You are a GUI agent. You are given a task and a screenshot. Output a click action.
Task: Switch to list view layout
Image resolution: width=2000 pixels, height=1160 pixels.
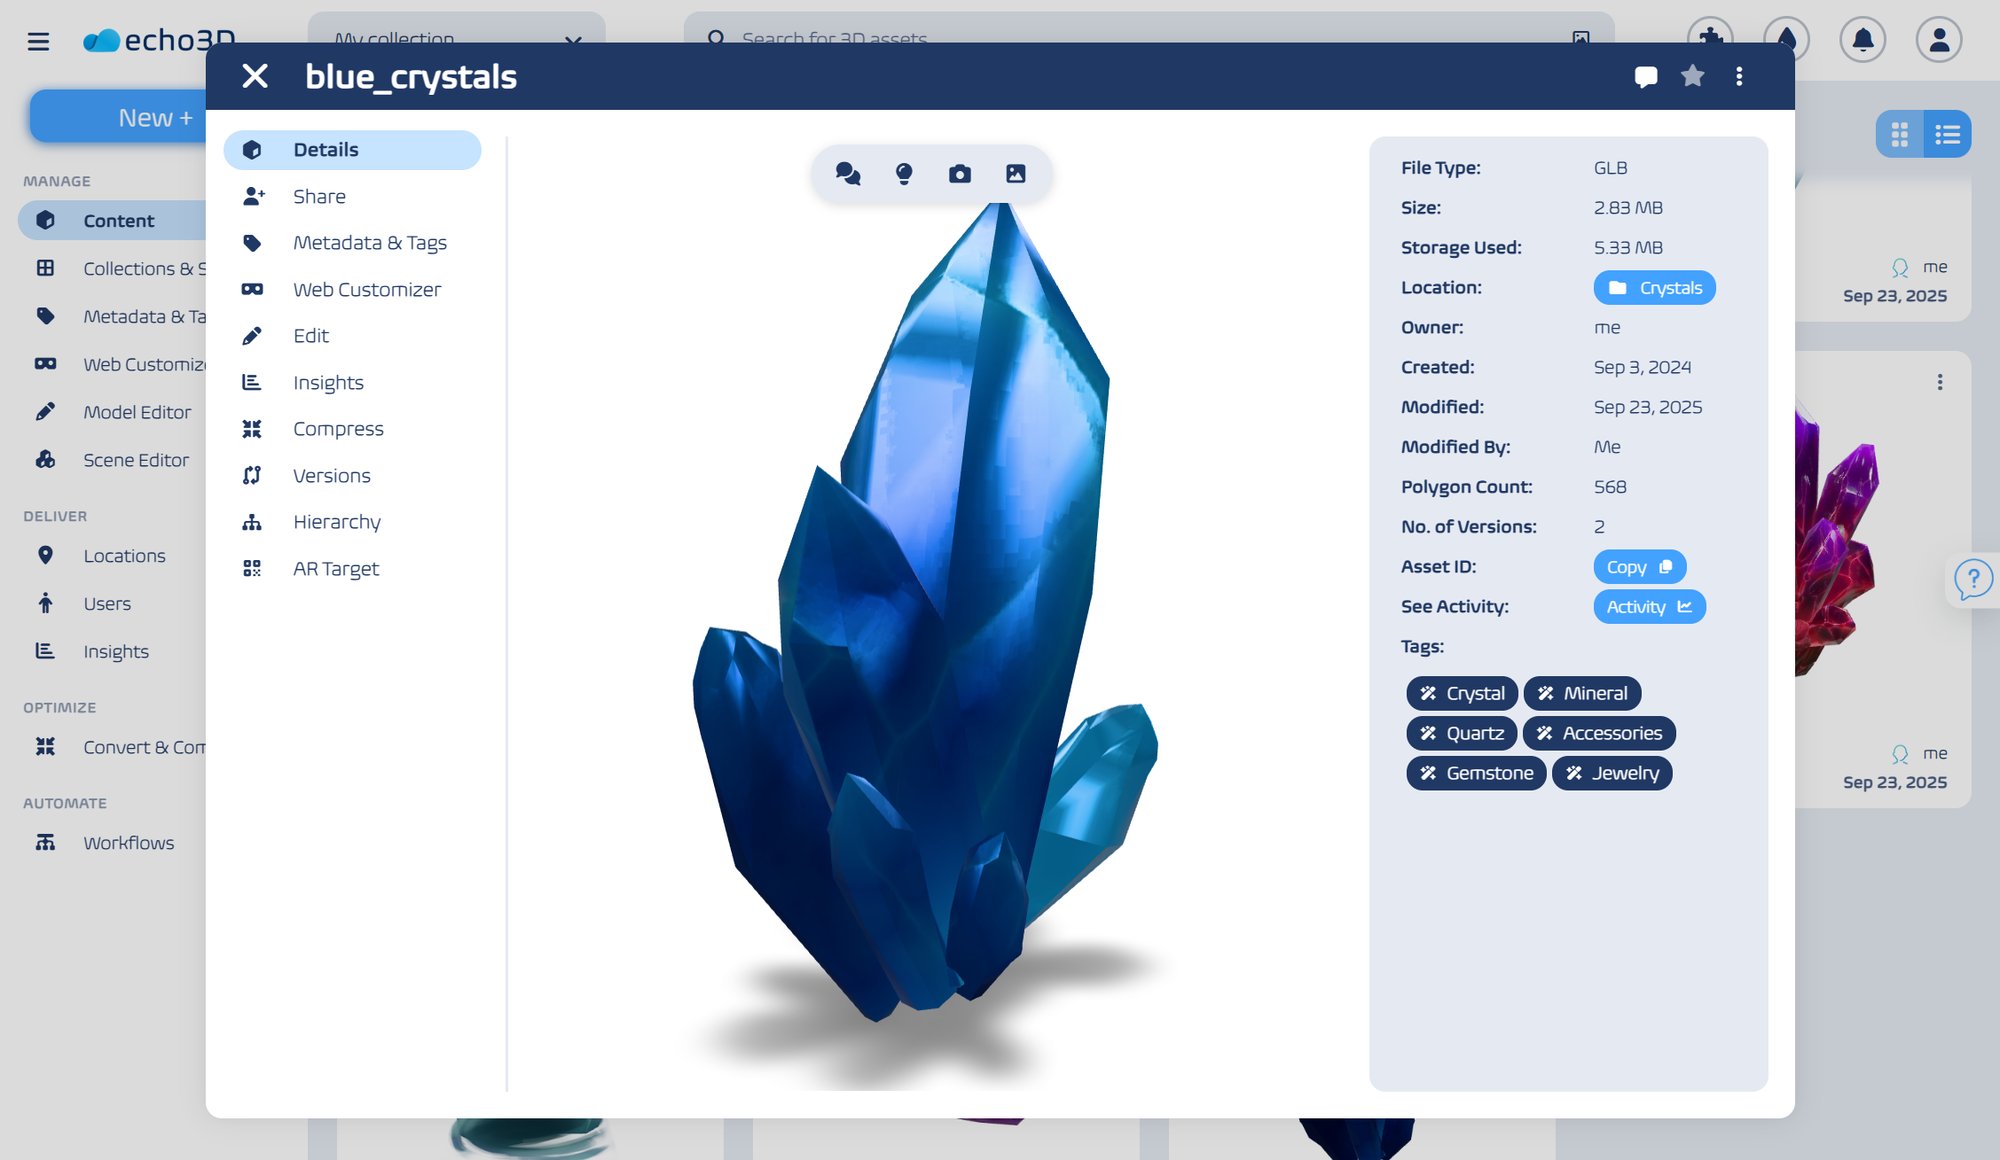1947,134
